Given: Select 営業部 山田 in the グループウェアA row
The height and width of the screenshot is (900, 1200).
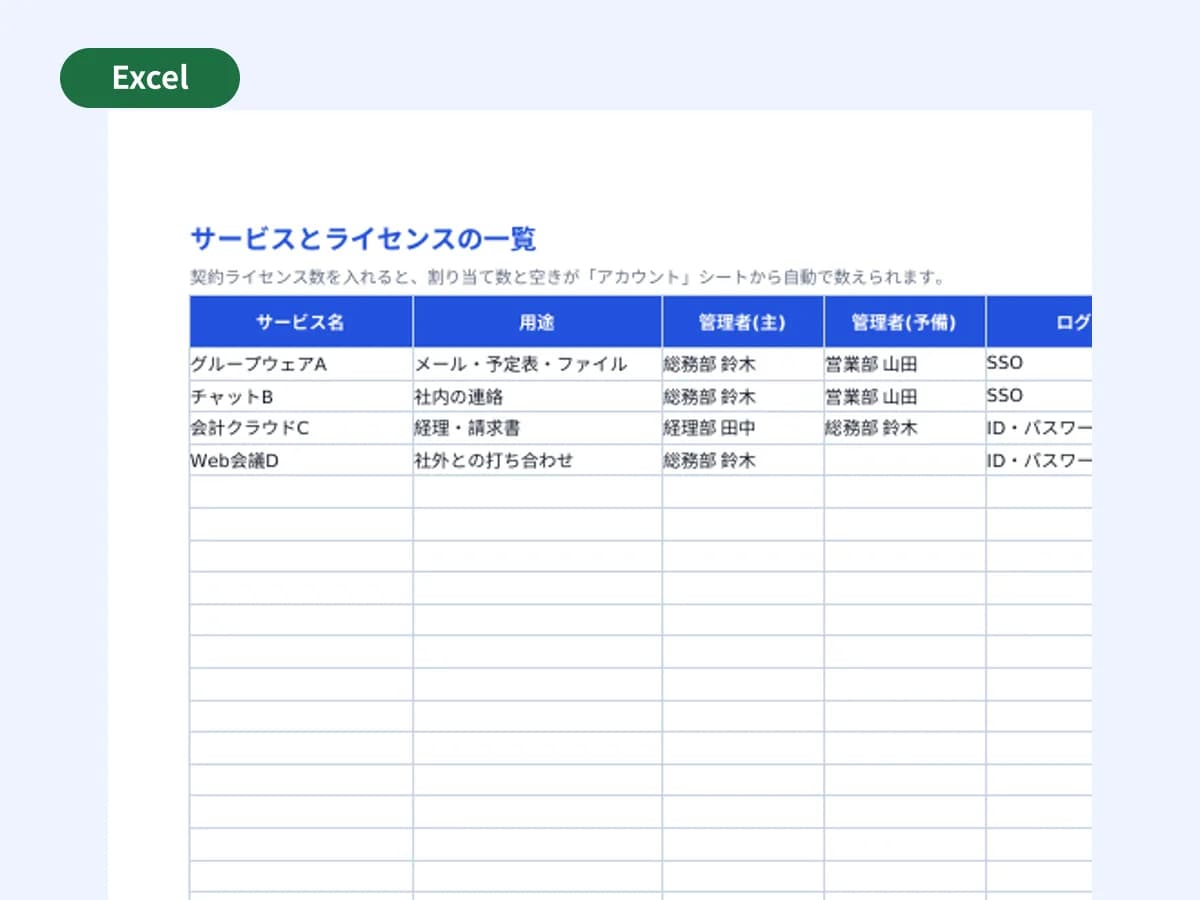Looking at the screenshot, I should coord(905,364).
